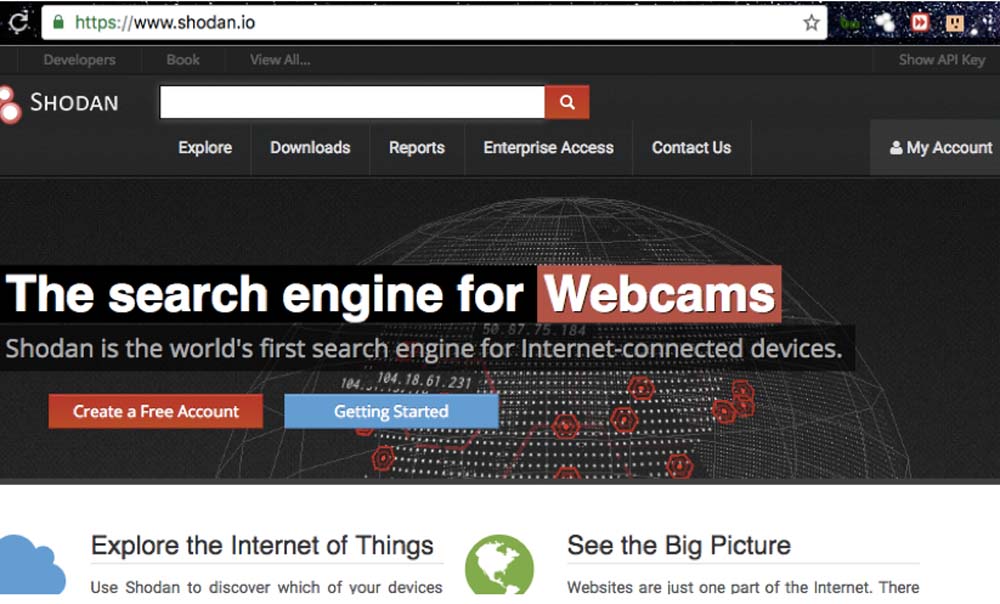Click the red search magnifier button
Screen dimensions: 1000x604
point(567,102)
